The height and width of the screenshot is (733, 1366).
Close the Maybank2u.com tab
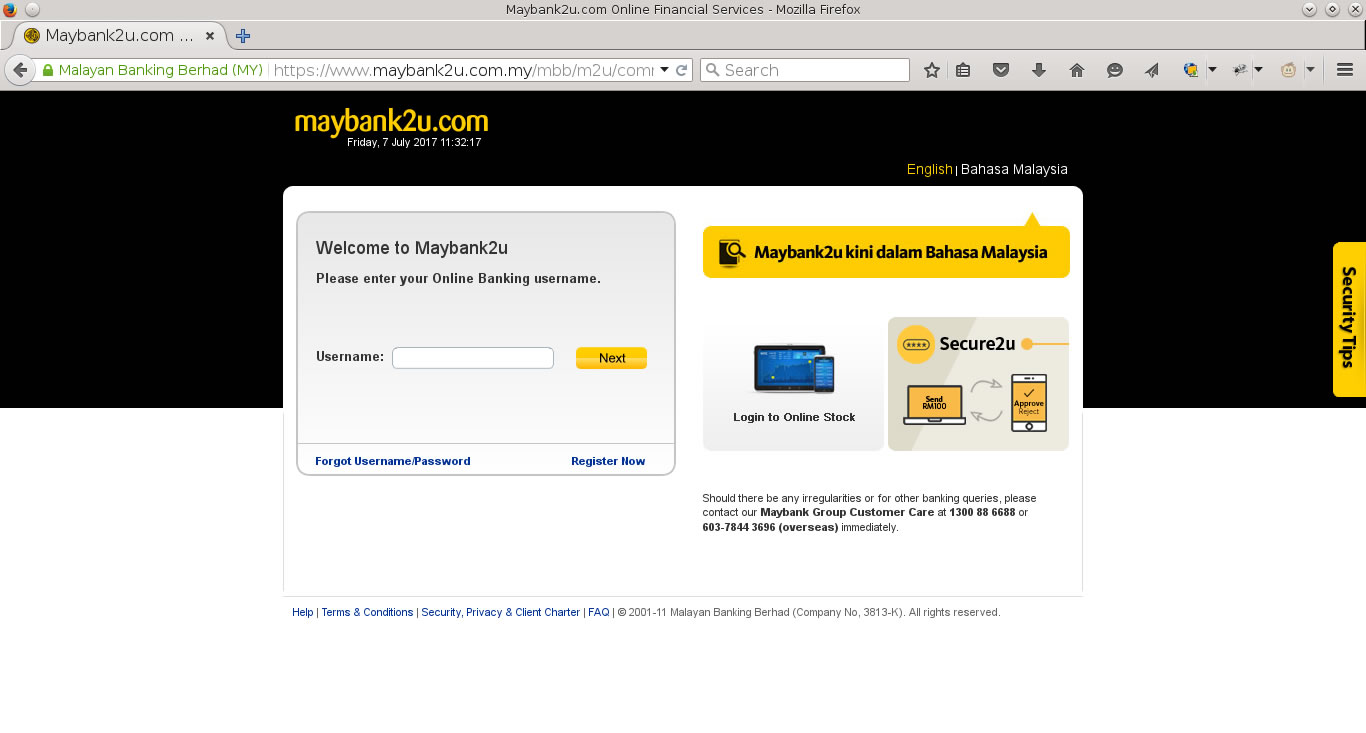coord(210,36)
